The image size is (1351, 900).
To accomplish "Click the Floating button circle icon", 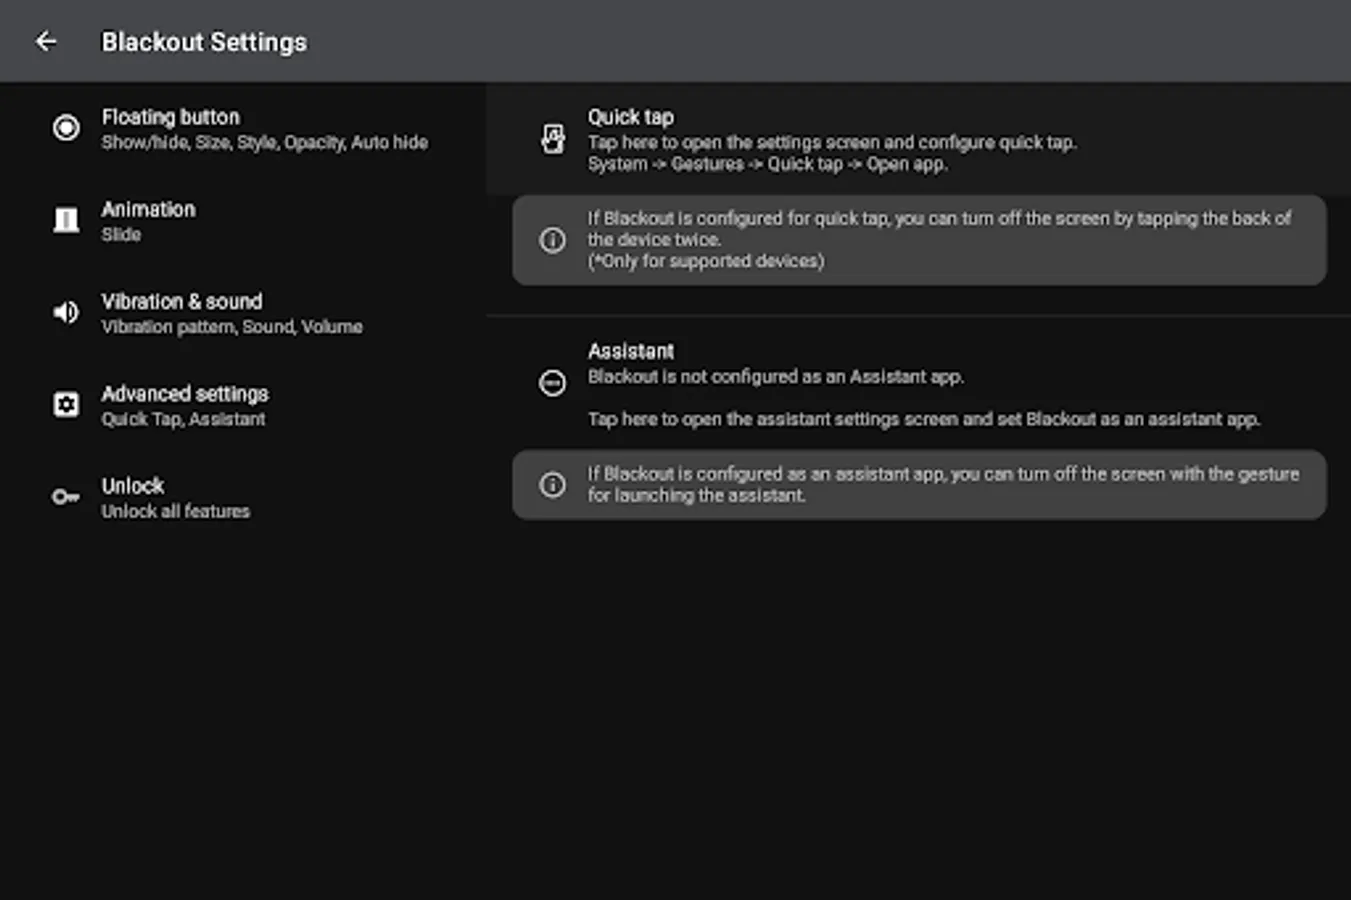I will 66,128.
